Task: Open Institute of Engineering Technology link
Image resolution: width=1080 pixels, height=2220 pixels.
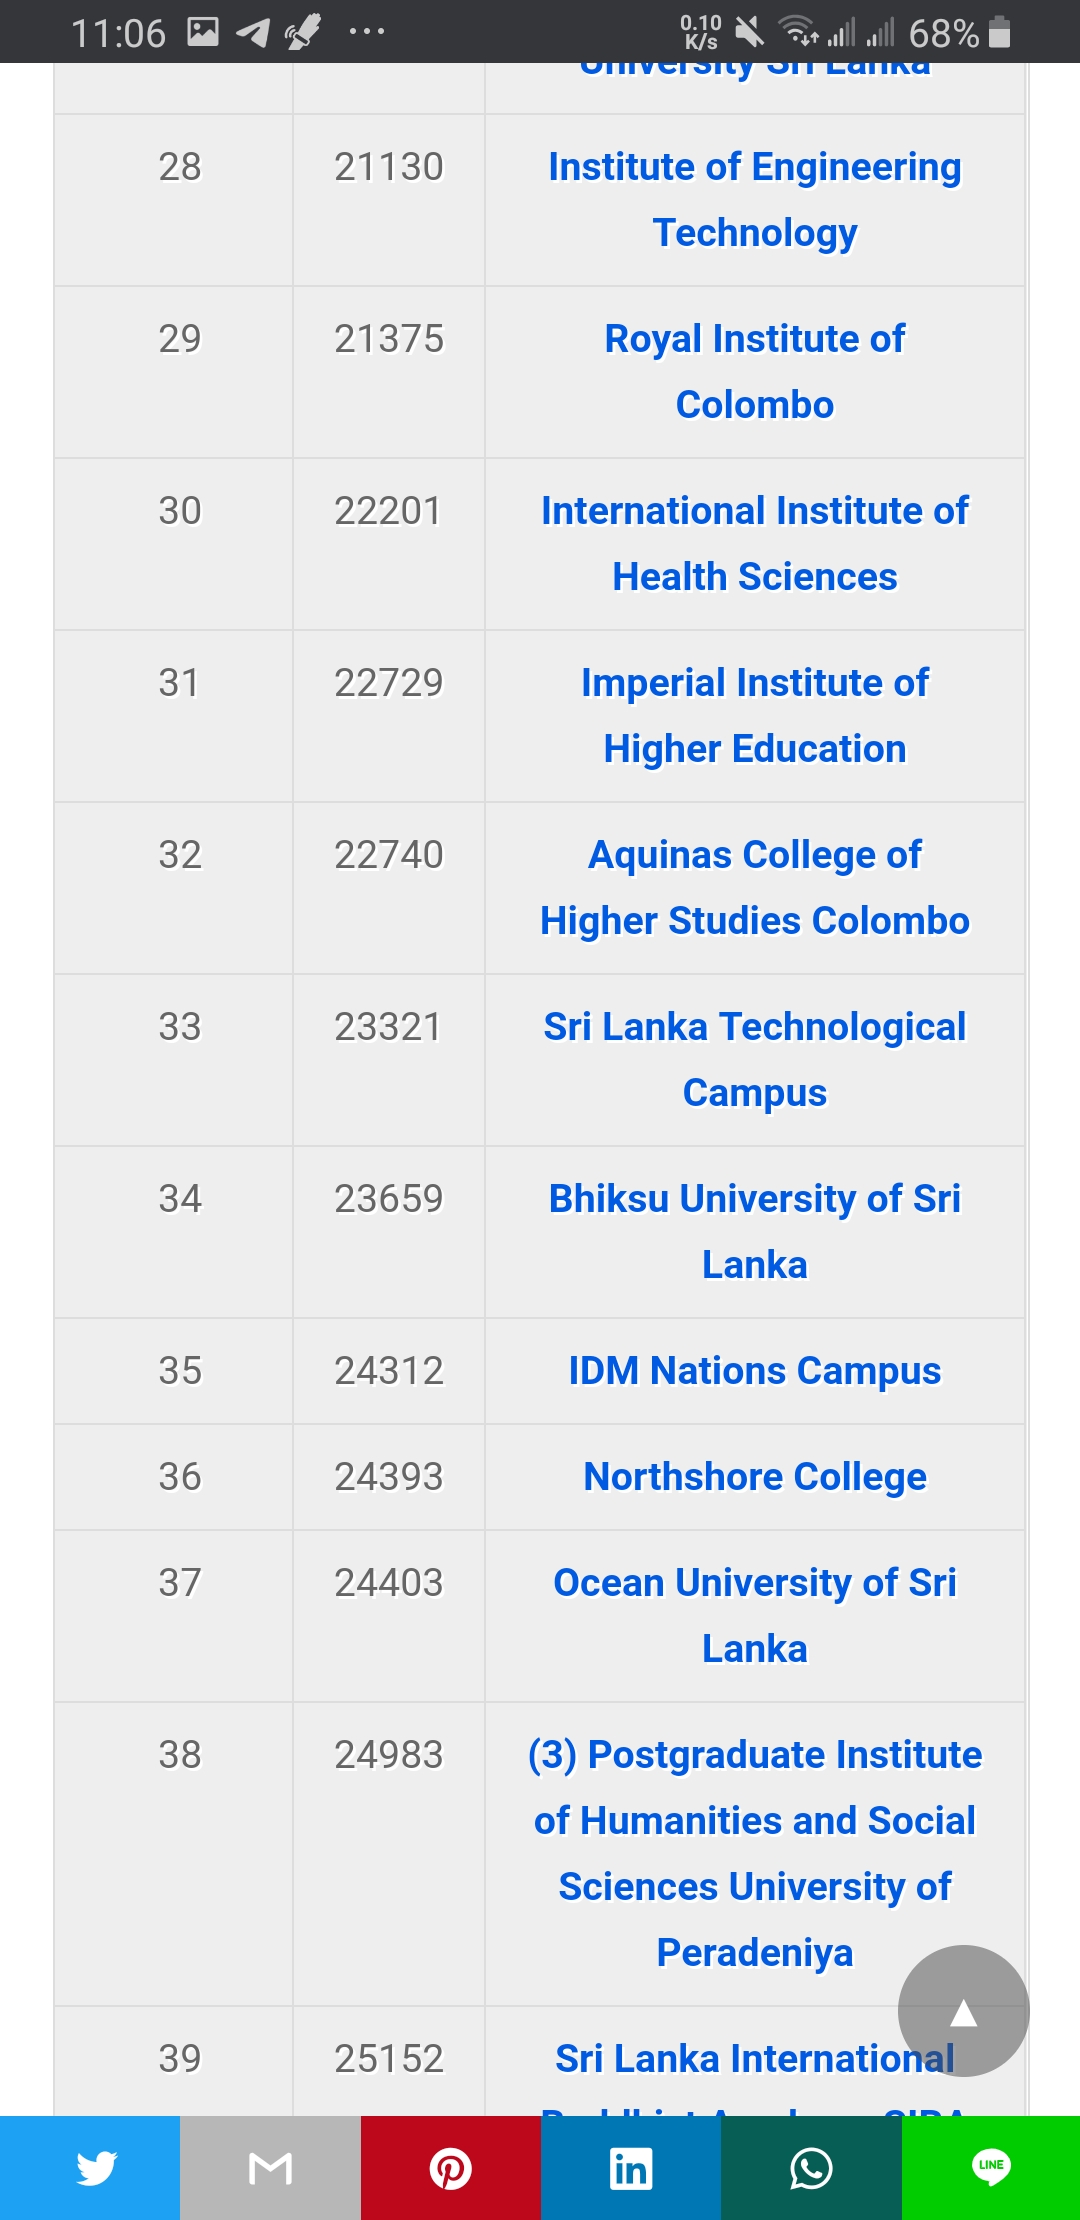Action: pyautogui.click(x=755, y=200)
